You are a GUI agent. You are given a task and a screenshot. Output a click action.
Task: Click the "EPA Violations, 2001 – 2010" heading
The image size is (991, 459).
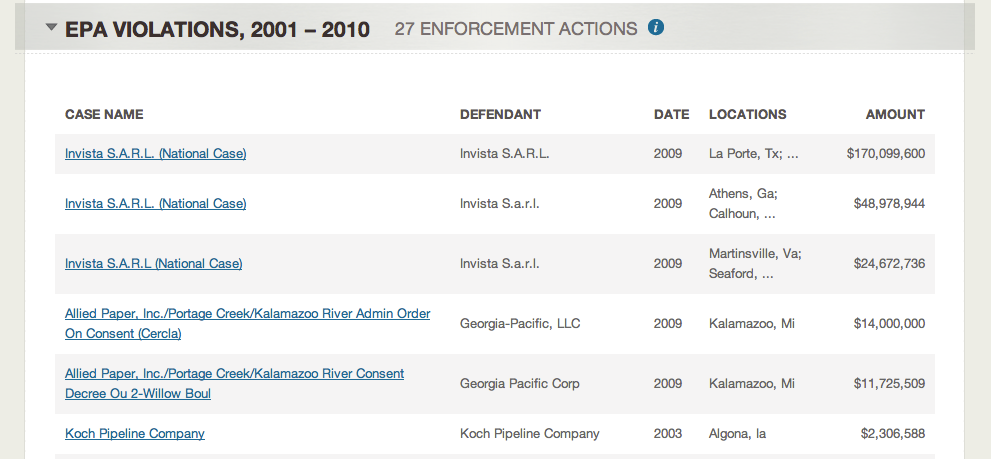point(217,29)
